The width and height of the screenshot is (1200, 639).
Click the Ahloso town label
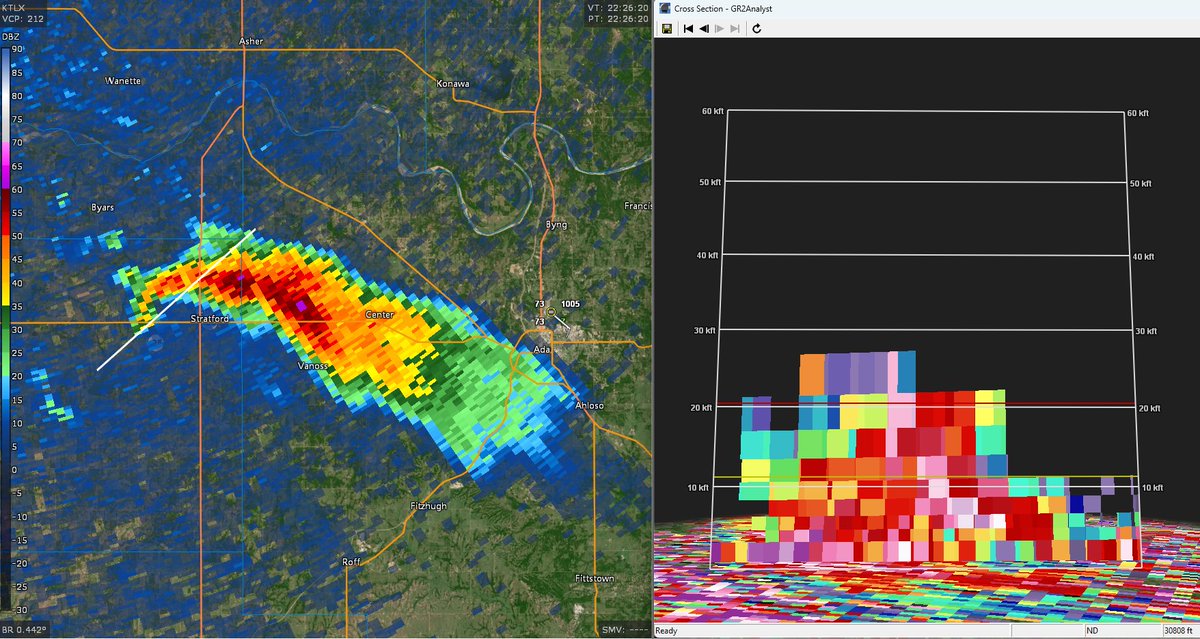coord(590,405)
